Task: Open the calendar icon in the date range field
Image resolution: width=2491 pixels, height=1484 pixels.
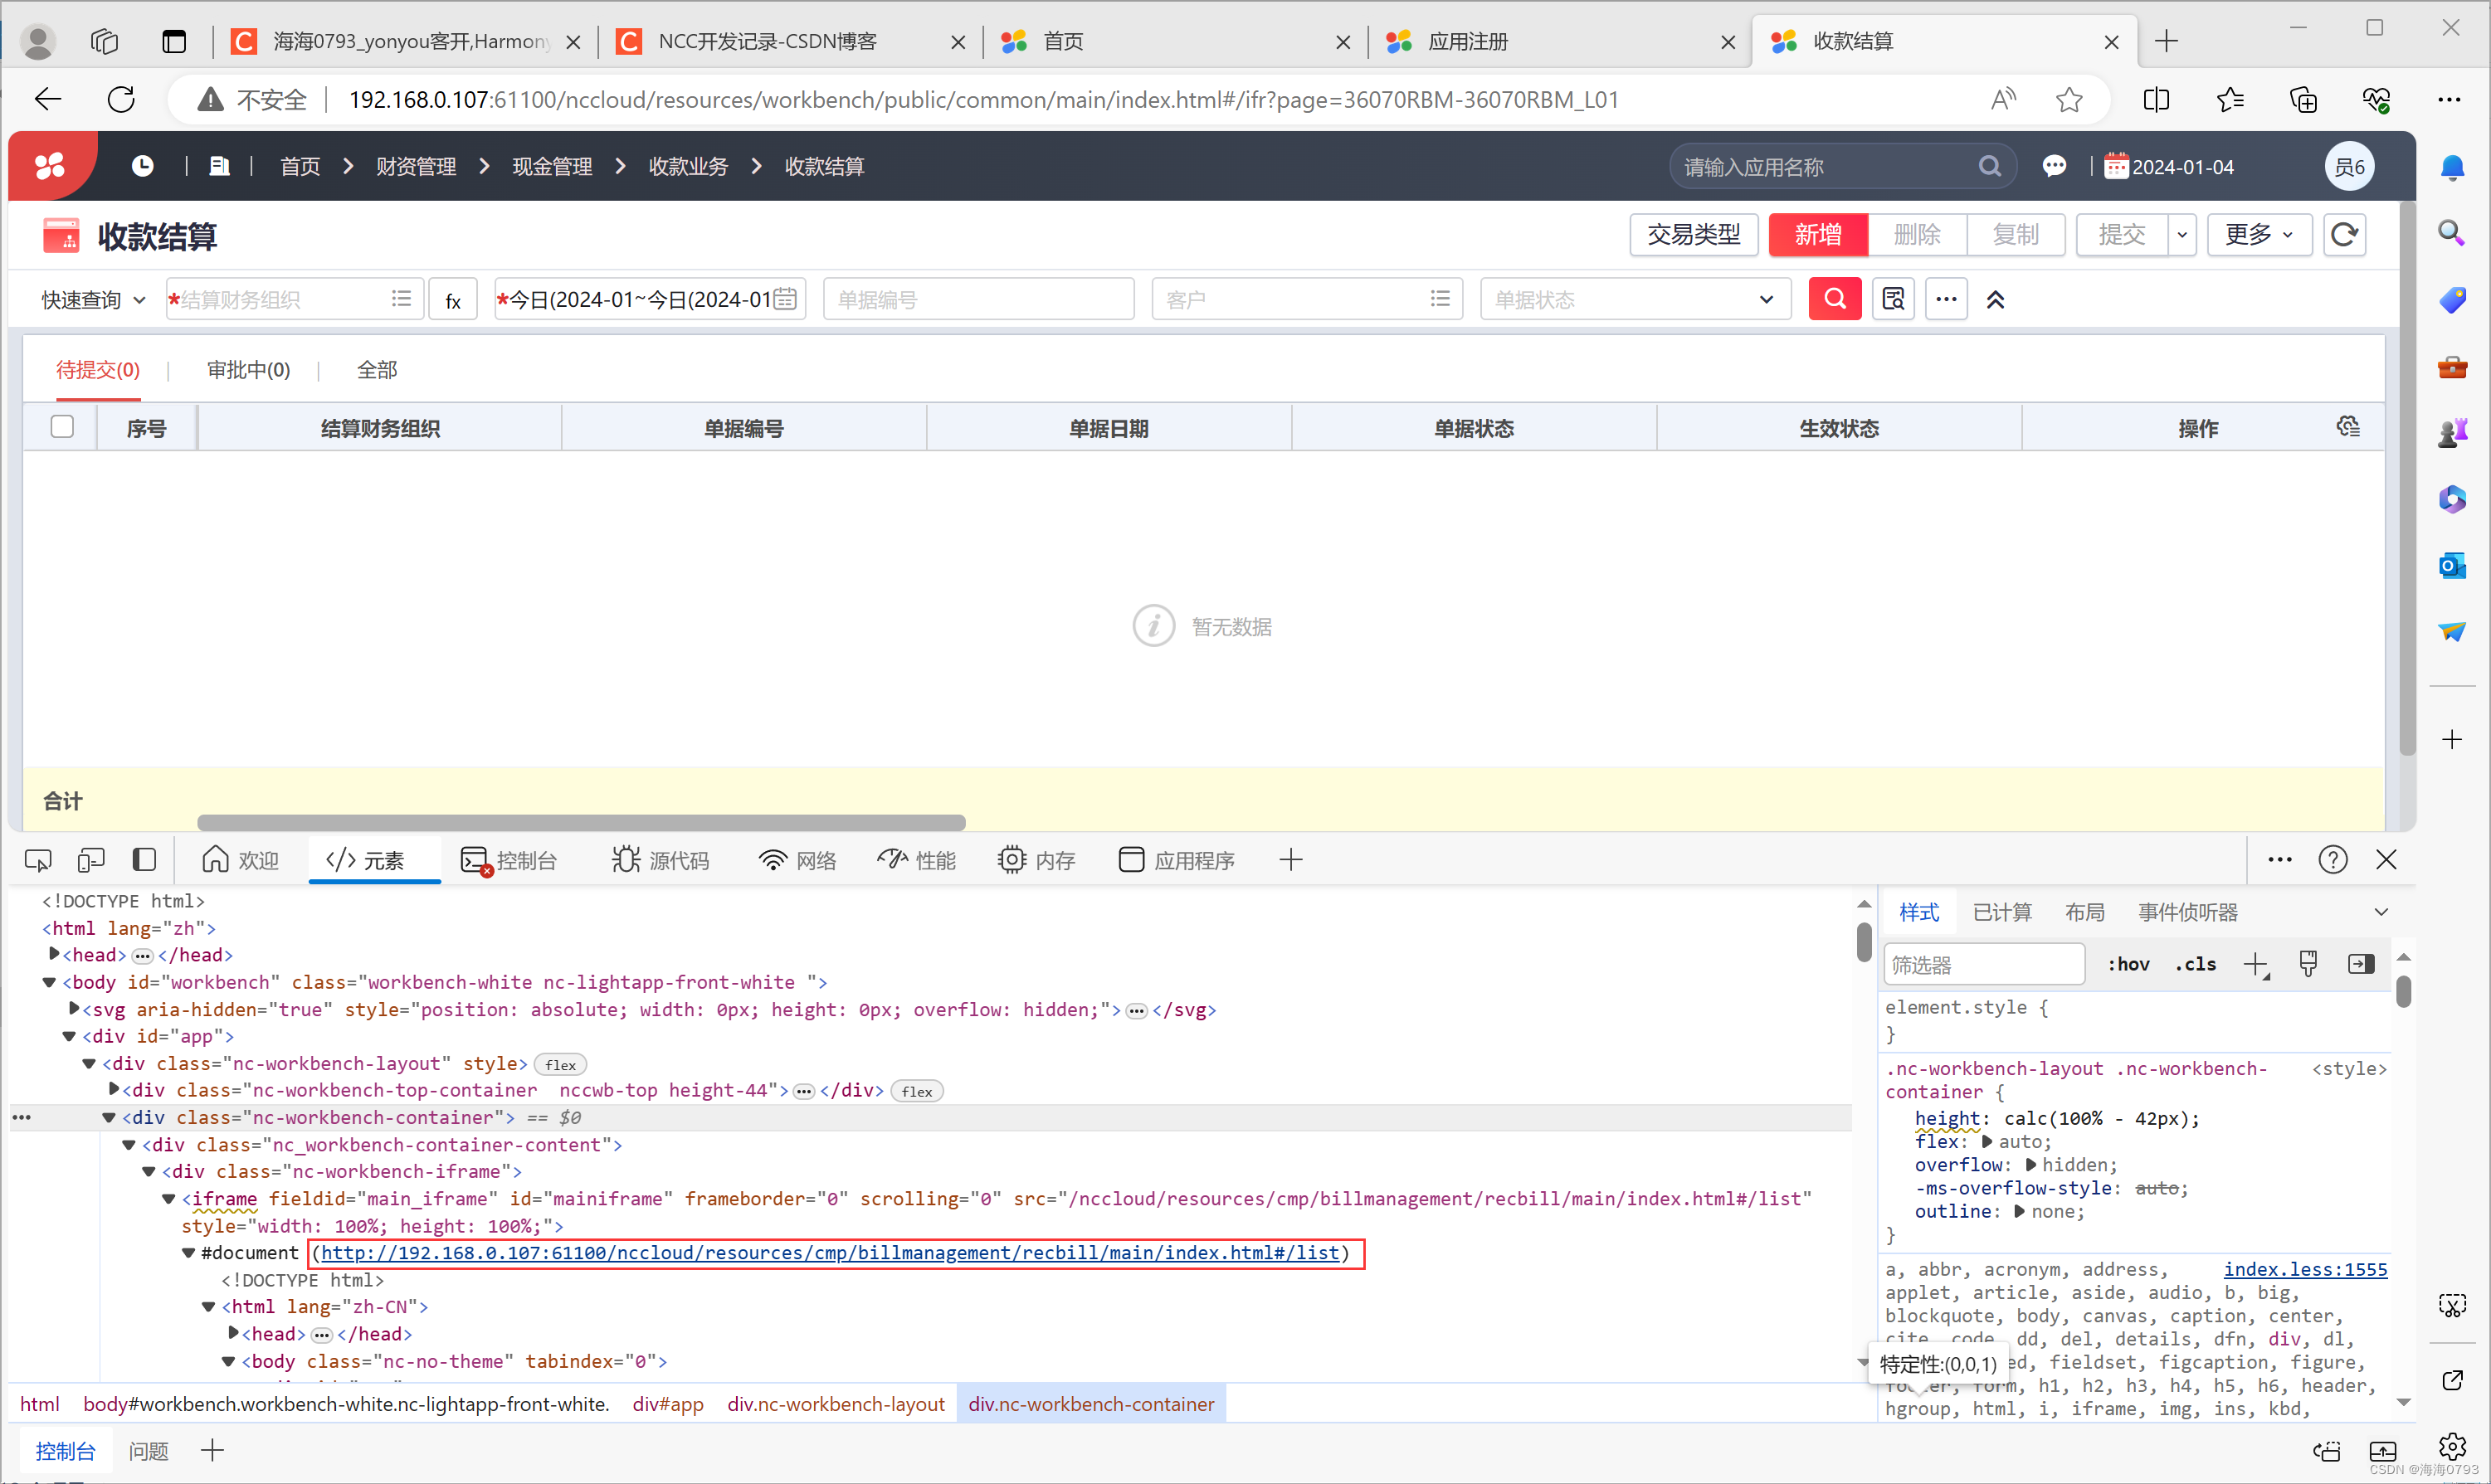Action: [x=785, y=298]
